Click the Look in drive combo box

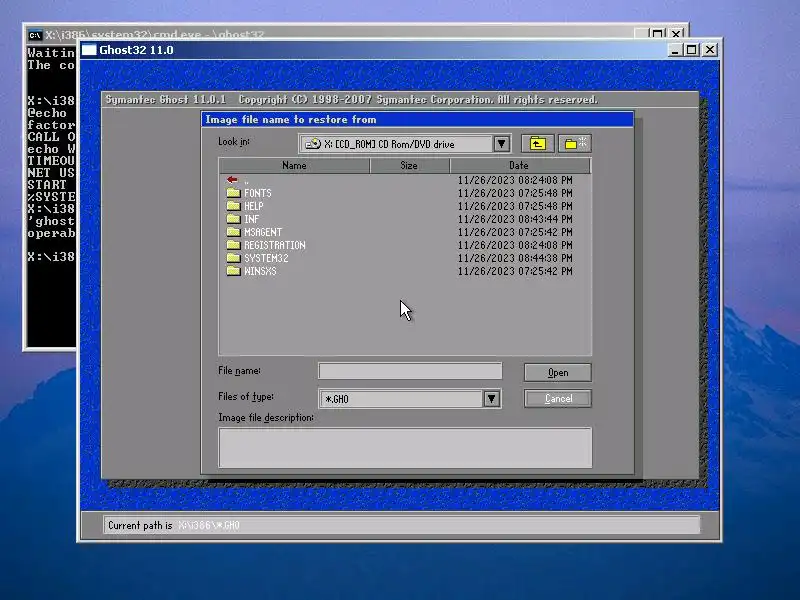click(405, 144)
